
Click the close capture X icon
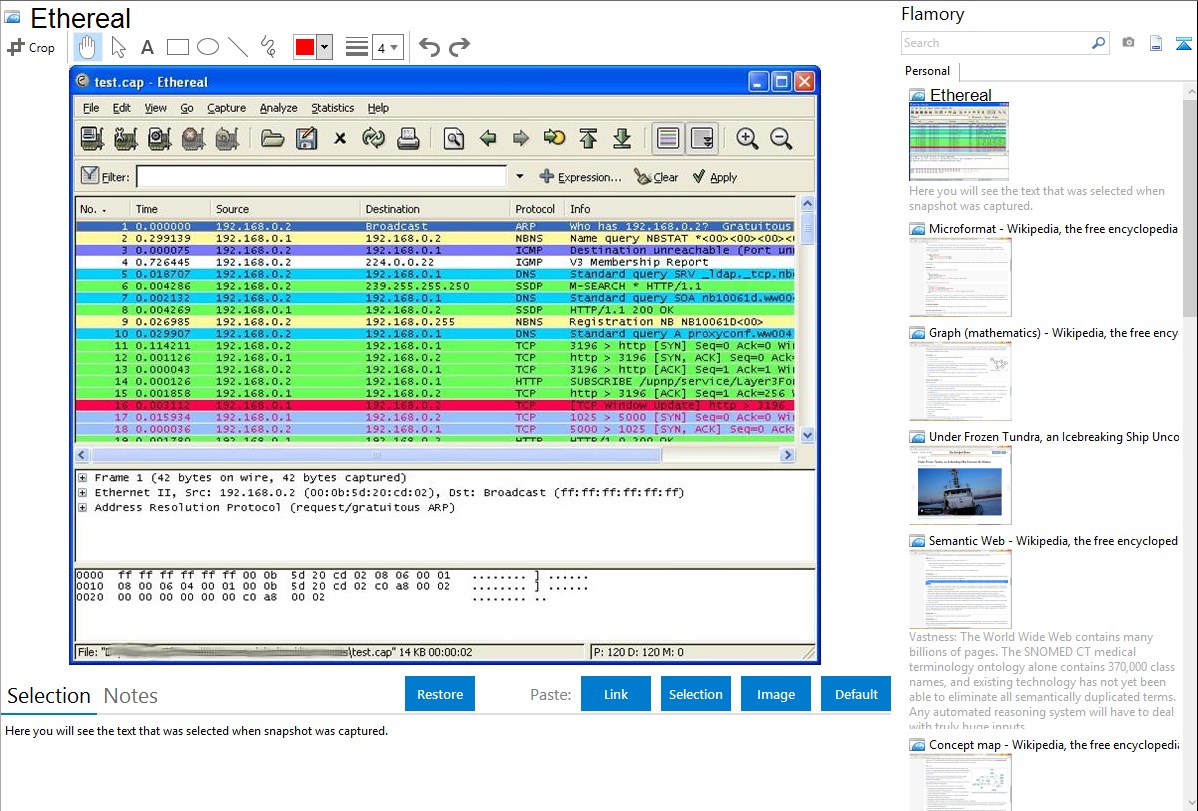click(x=340, y=138)
